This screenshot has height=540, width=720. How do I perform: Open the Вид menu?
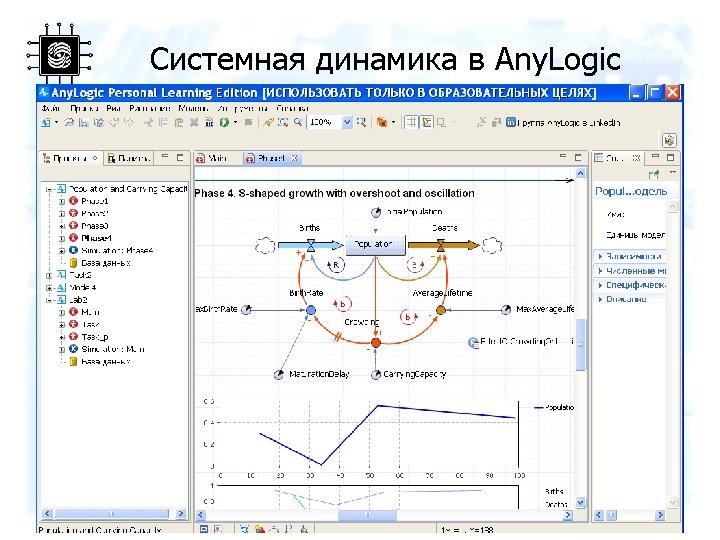113,108
